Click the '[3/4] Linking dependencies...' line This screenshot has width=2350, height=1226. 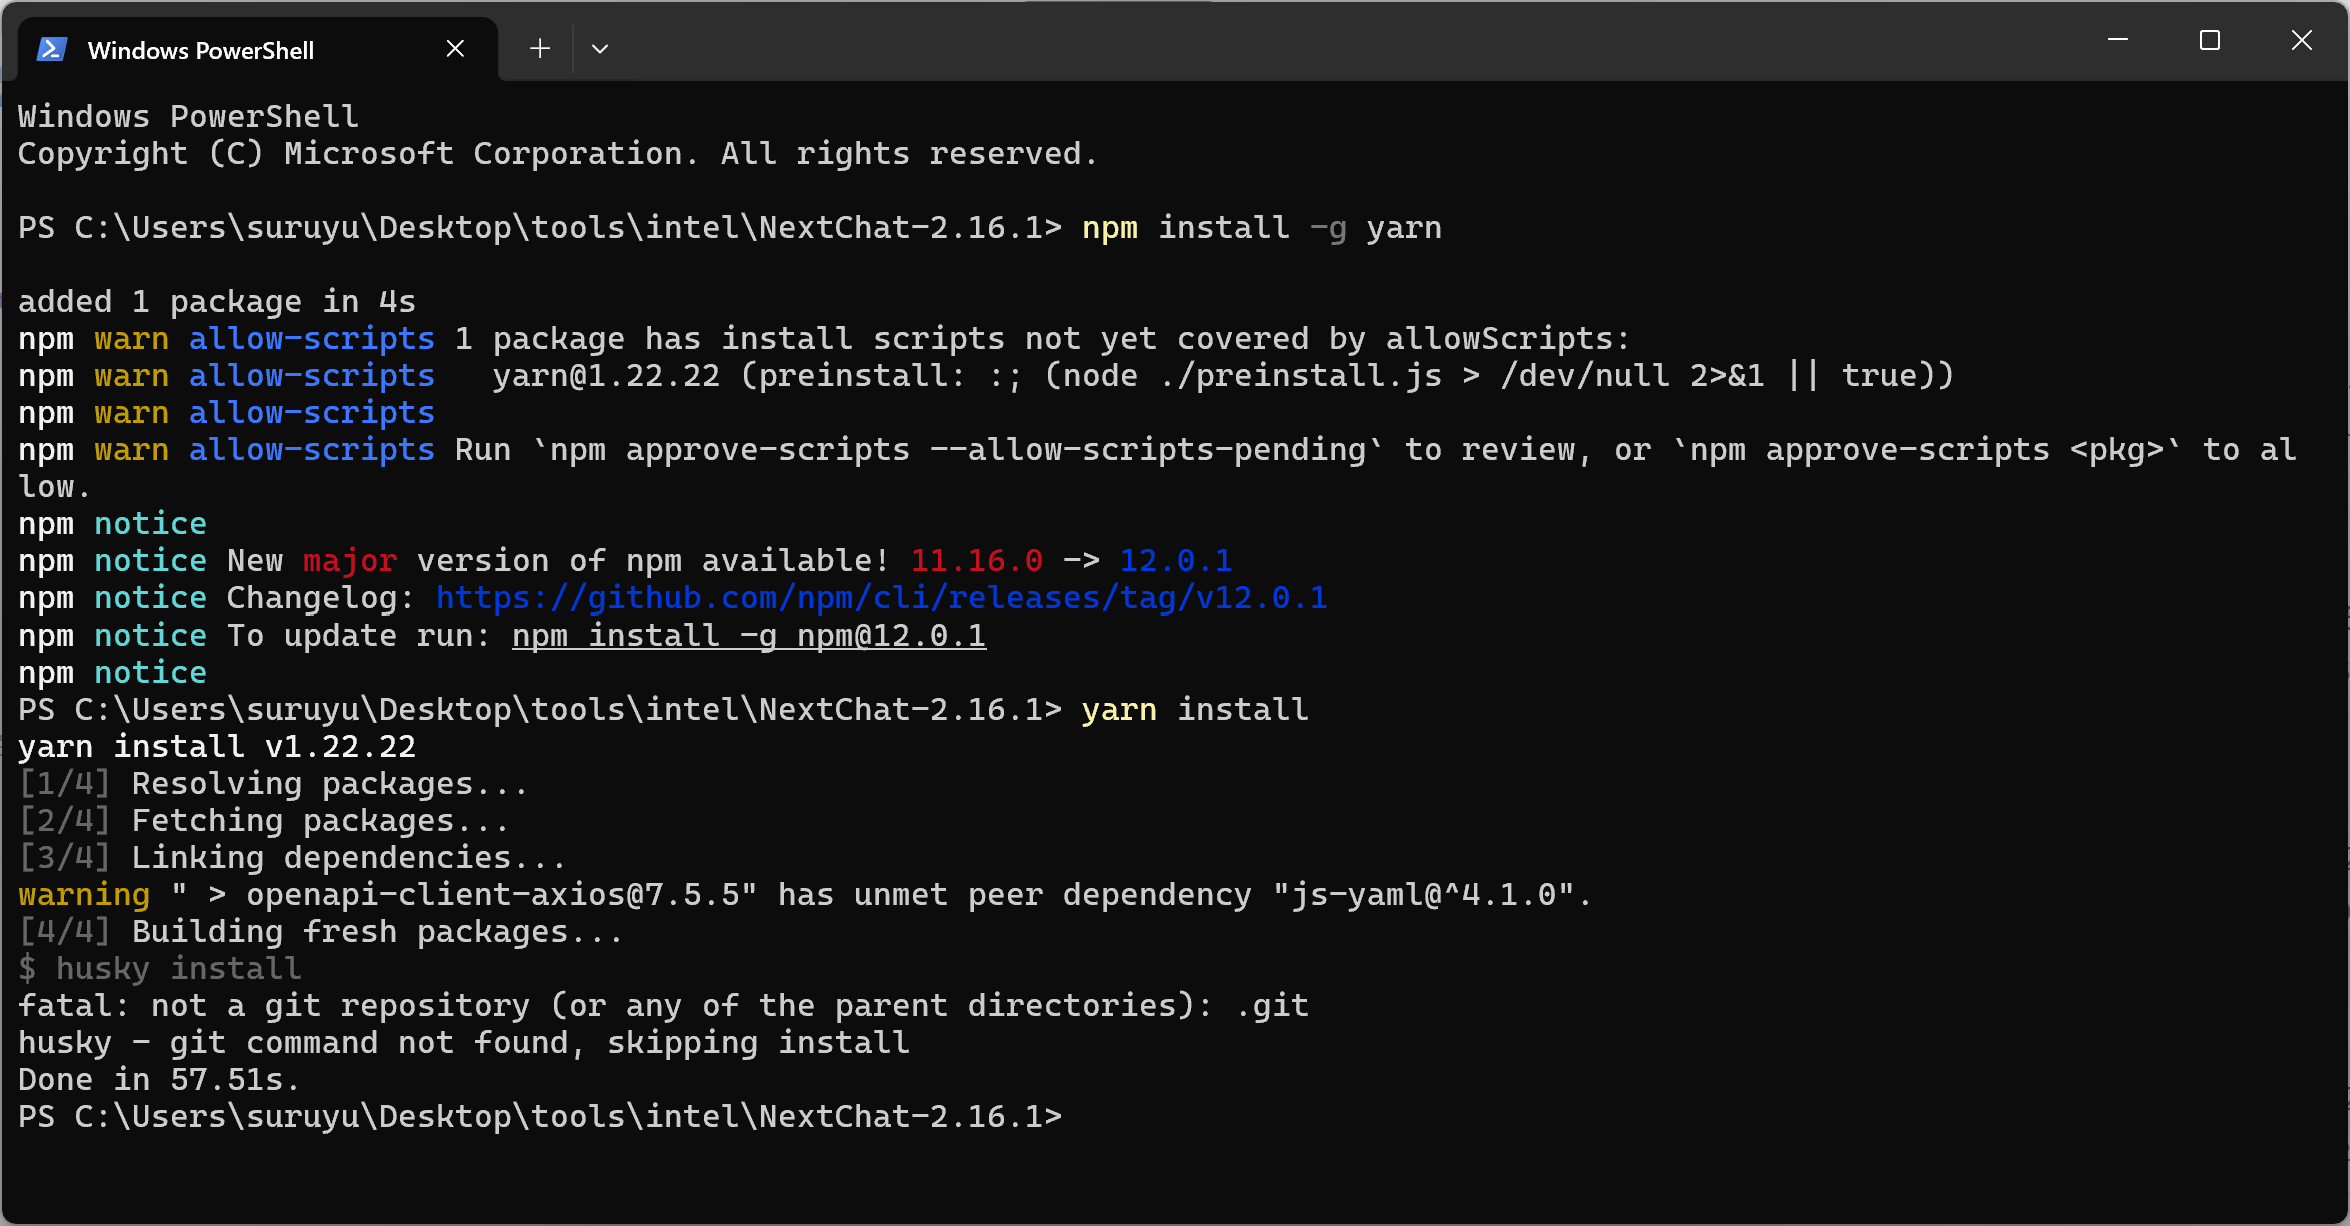(x=292, y=858)
